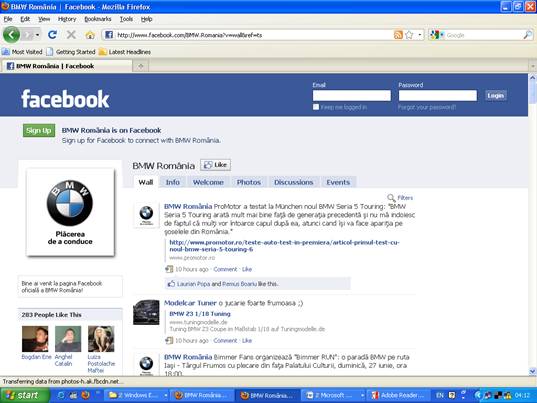Open the Edit menu
The image size is (537, 403).
pyautogui.click(x=25, y=19)
